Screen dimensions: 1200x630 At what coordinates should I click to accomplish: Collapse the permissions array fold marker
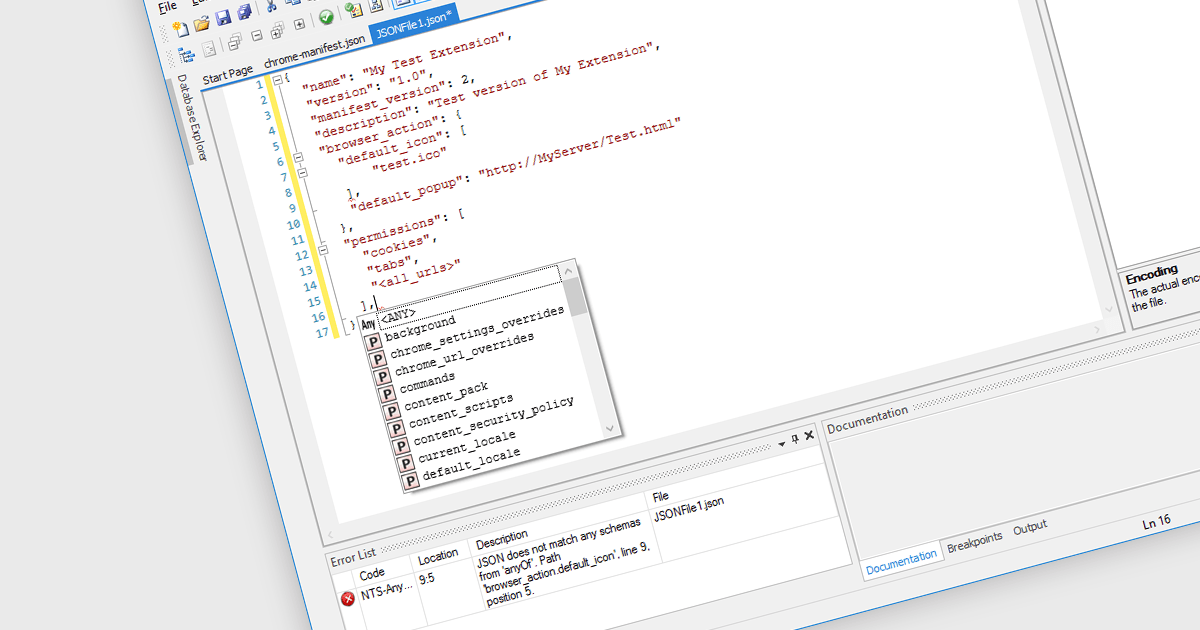click(x=324, y=248)
